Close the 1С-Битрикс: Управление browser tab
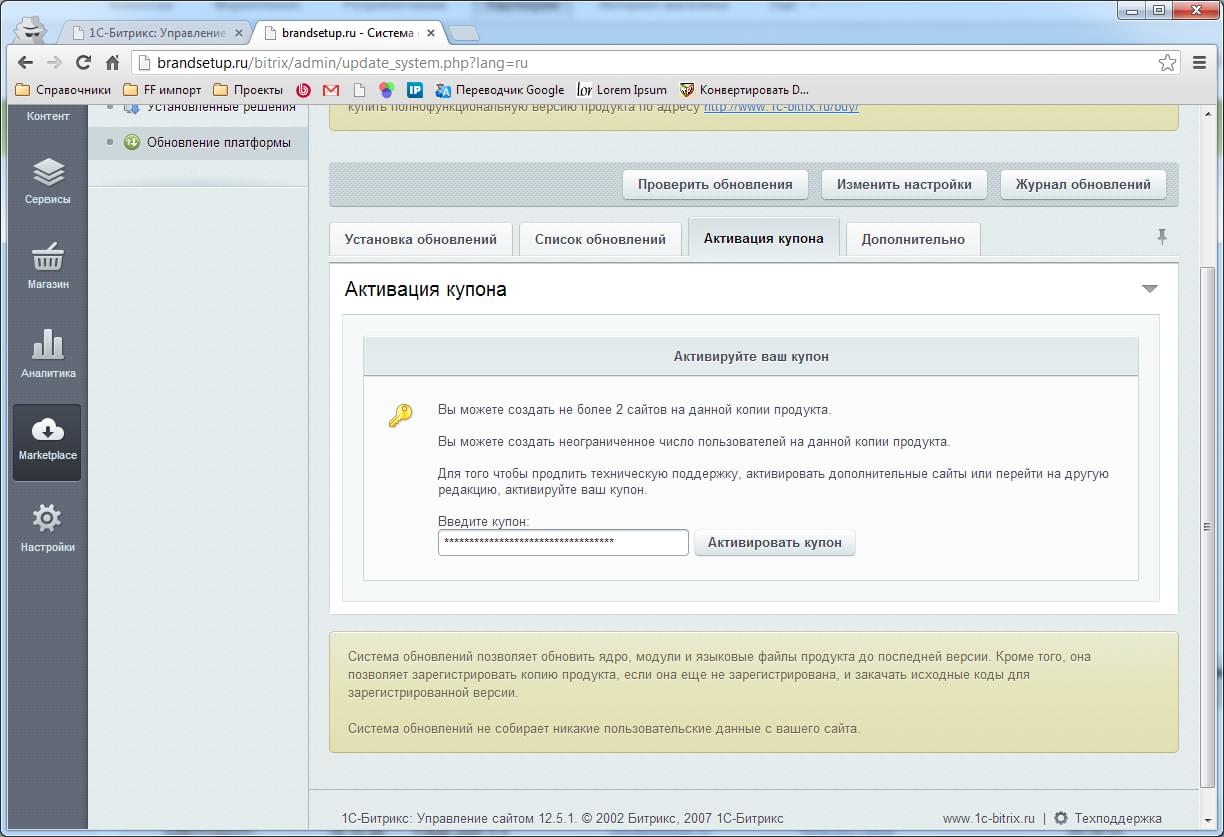This screenshot has width=1224, height=837. coord(238,32)
